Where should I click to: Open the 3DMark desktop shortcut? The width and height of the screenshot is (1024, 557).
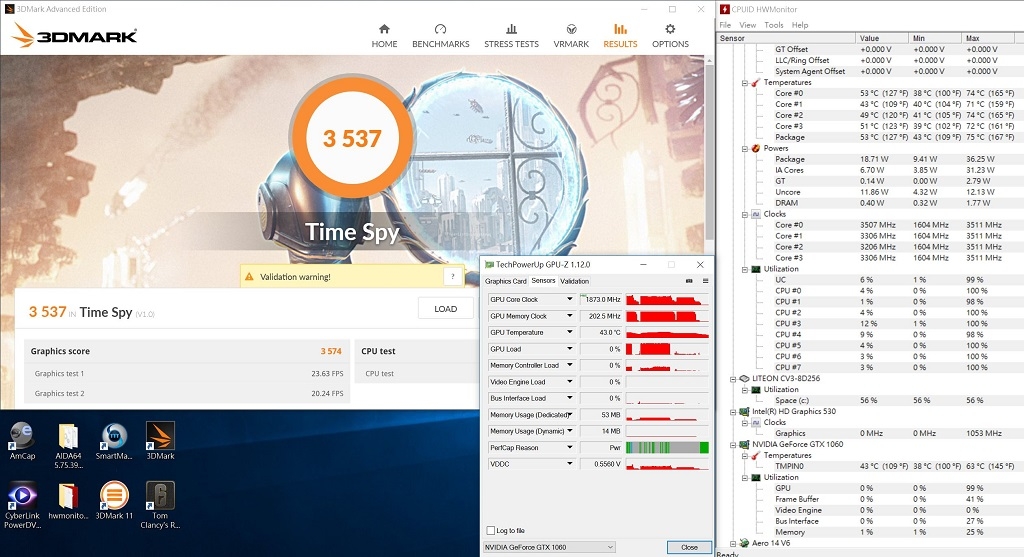(x=160, y=441)
